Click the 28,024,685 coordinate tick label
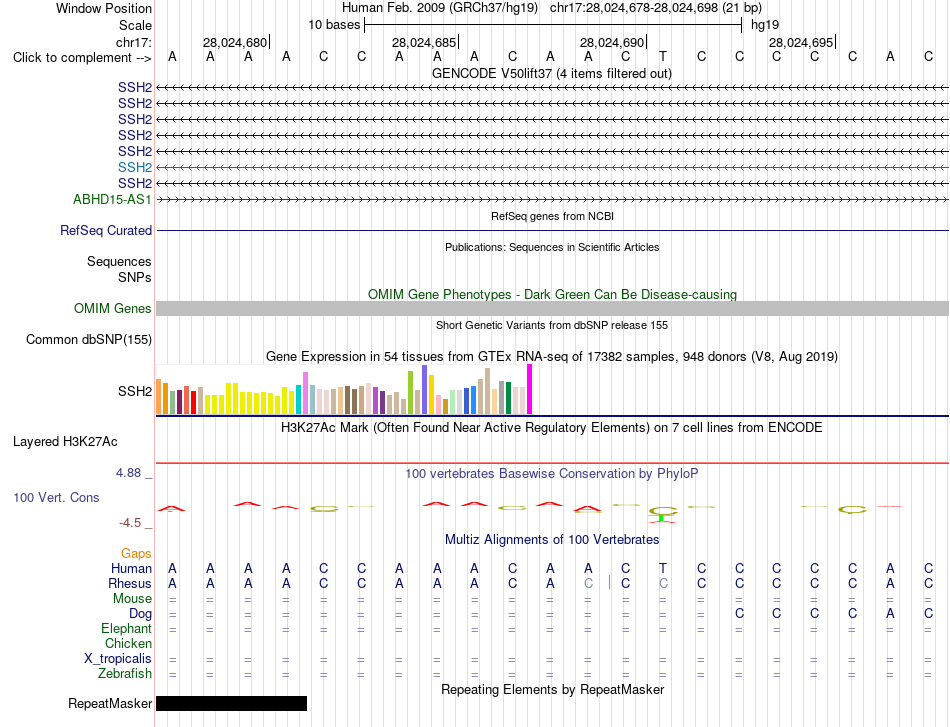The width and height of the screenshot is (950, 727). coord(424,42)
